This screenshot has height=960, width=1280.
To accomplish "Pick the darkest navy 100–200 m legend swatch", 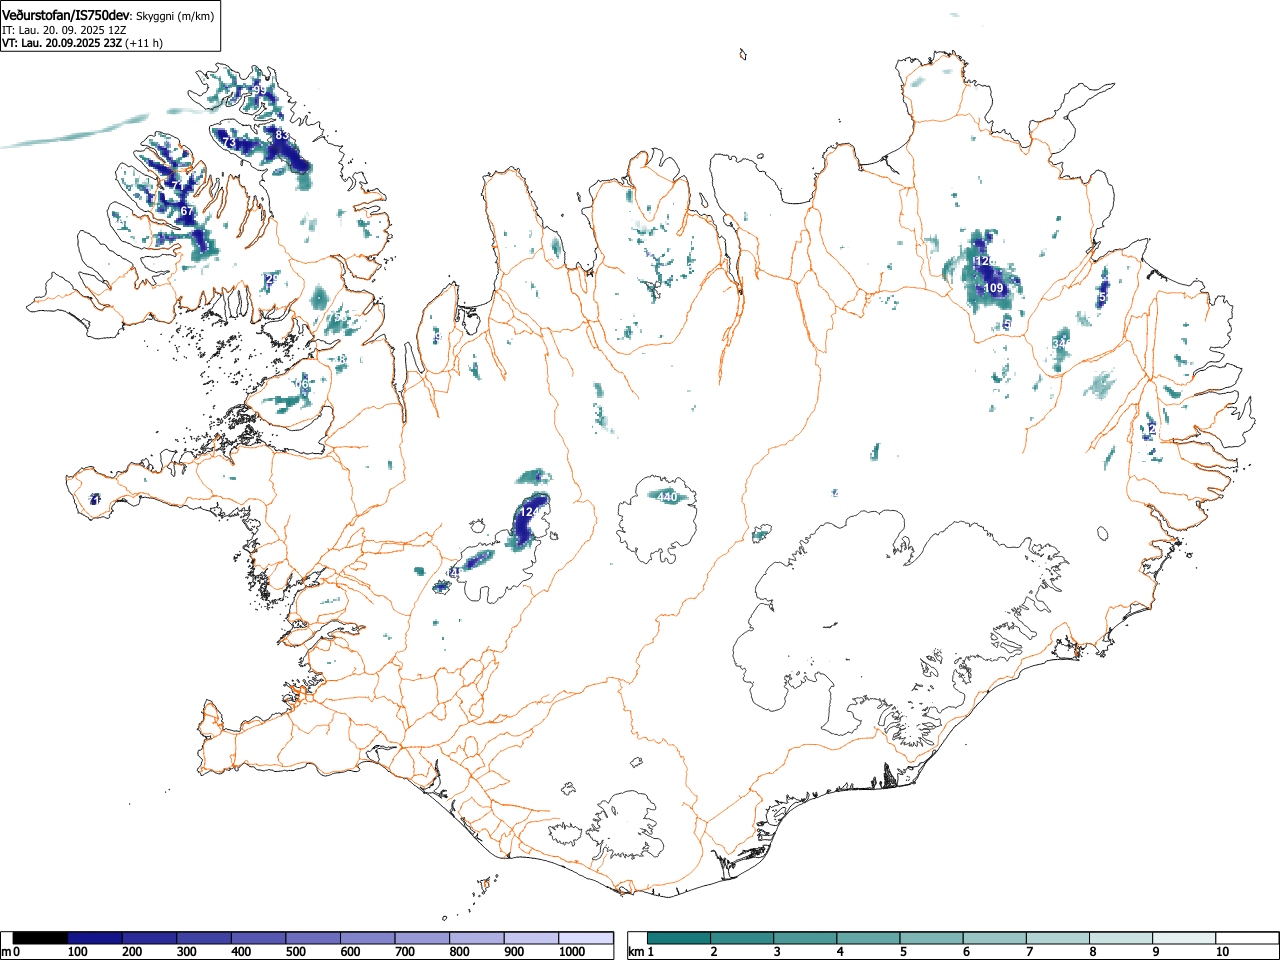I will click(x=95, y=938).
